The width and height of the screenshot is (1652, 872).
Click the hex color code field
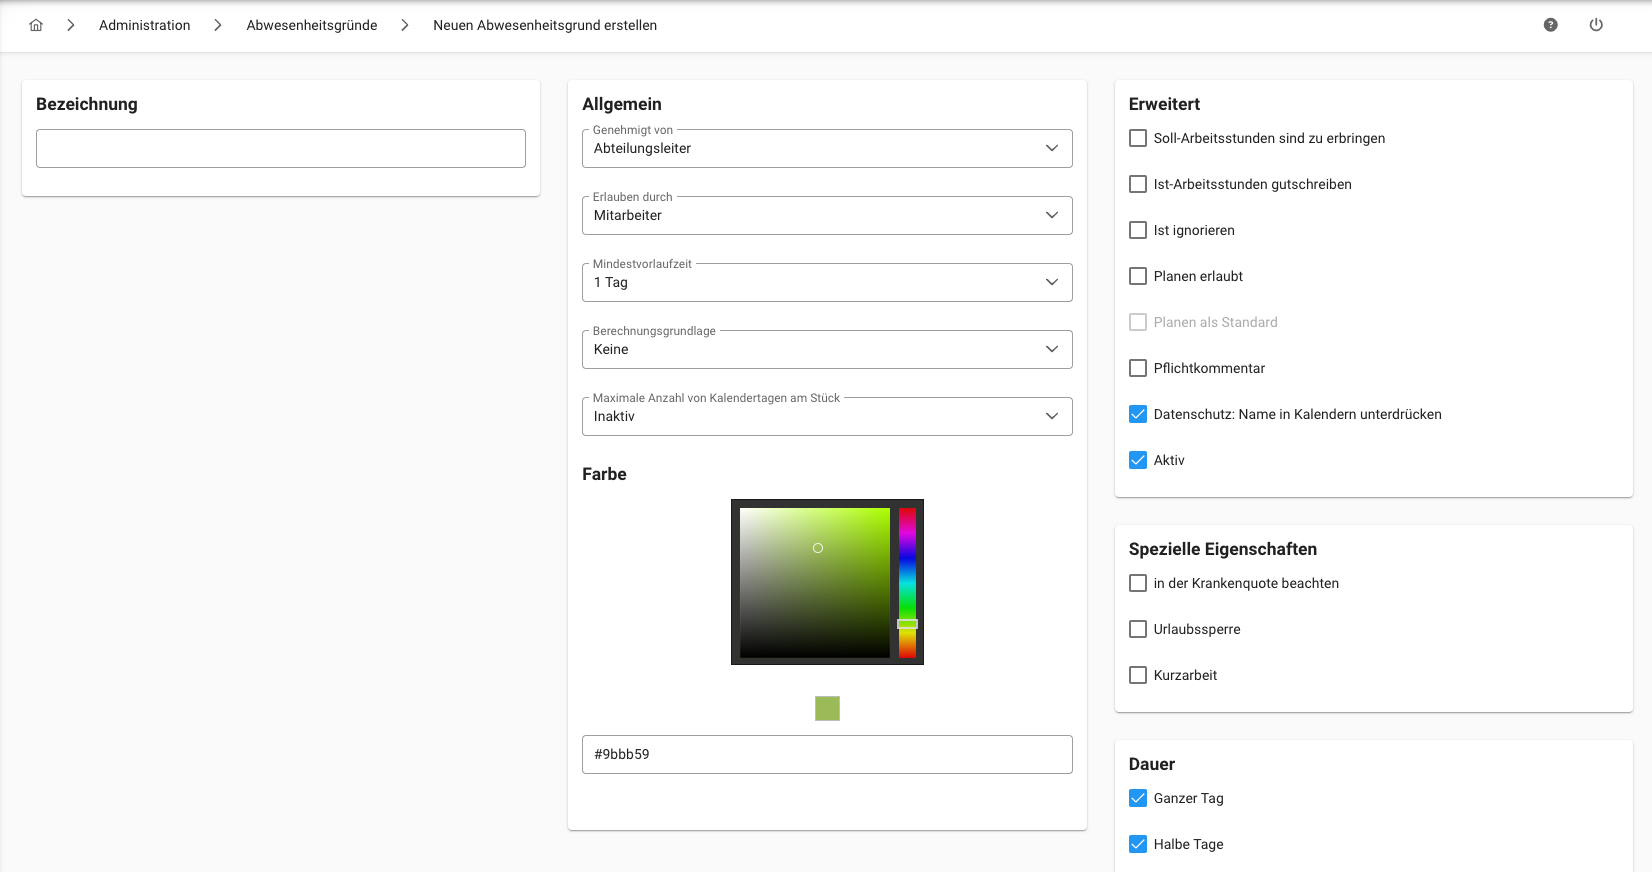tap(826, 754)
